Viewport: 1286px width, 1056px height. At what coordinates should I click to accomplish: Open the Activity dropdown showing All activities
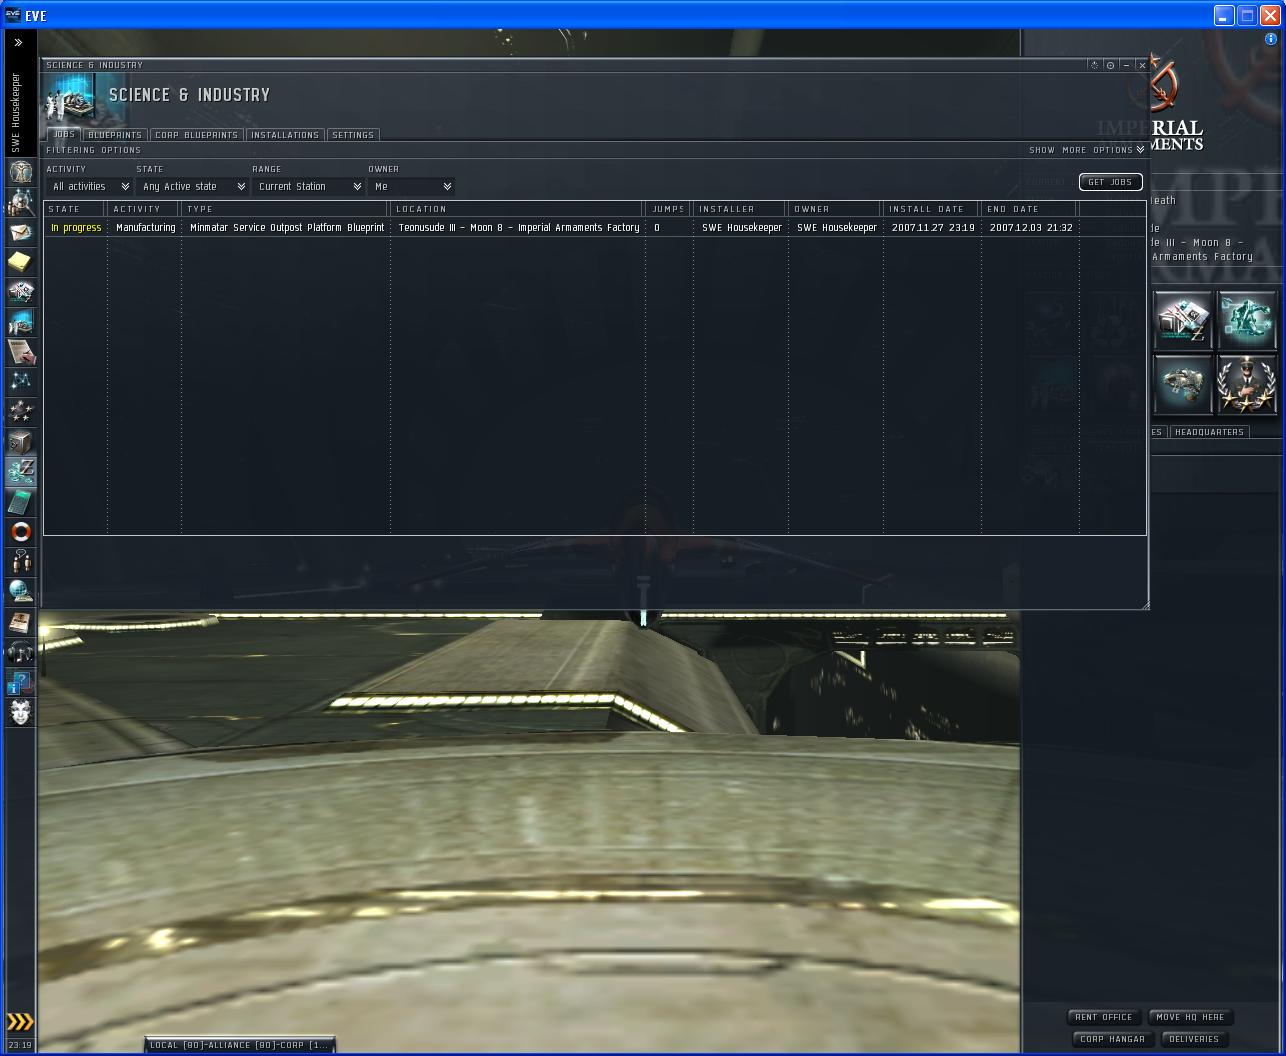tap(89, 187)
